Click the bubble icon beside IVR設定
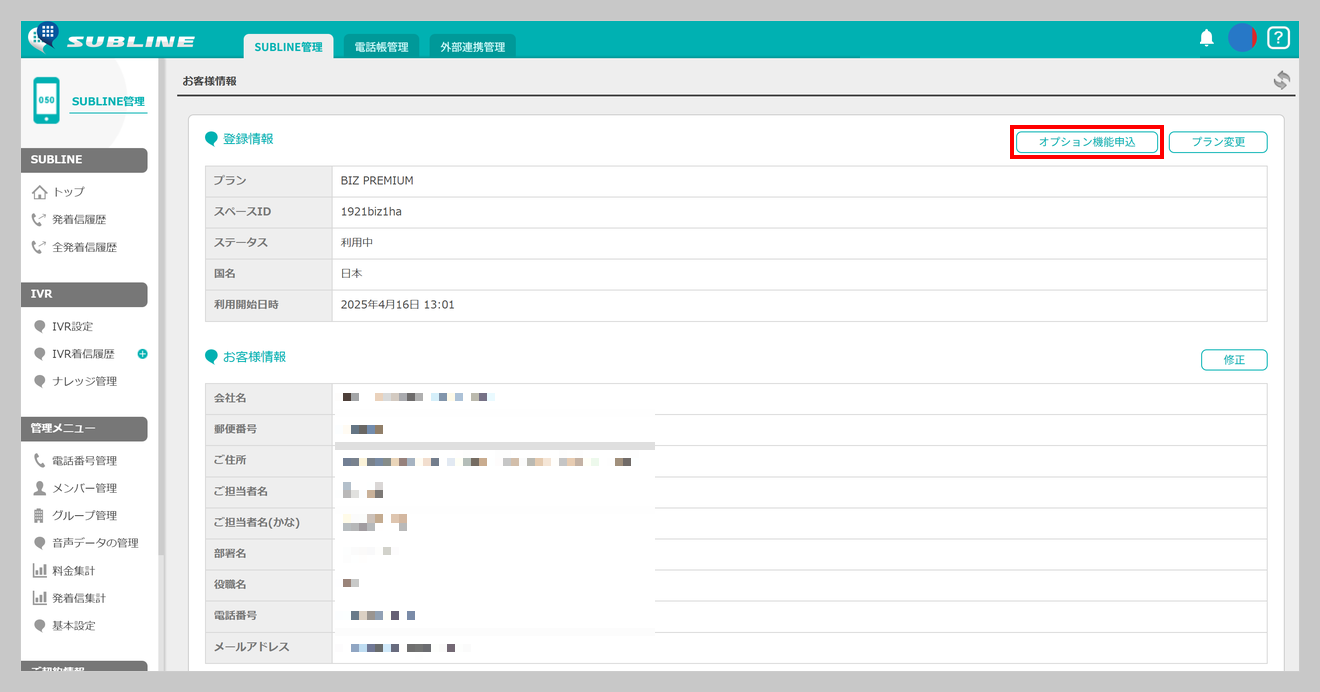 (x=40, y=326)
